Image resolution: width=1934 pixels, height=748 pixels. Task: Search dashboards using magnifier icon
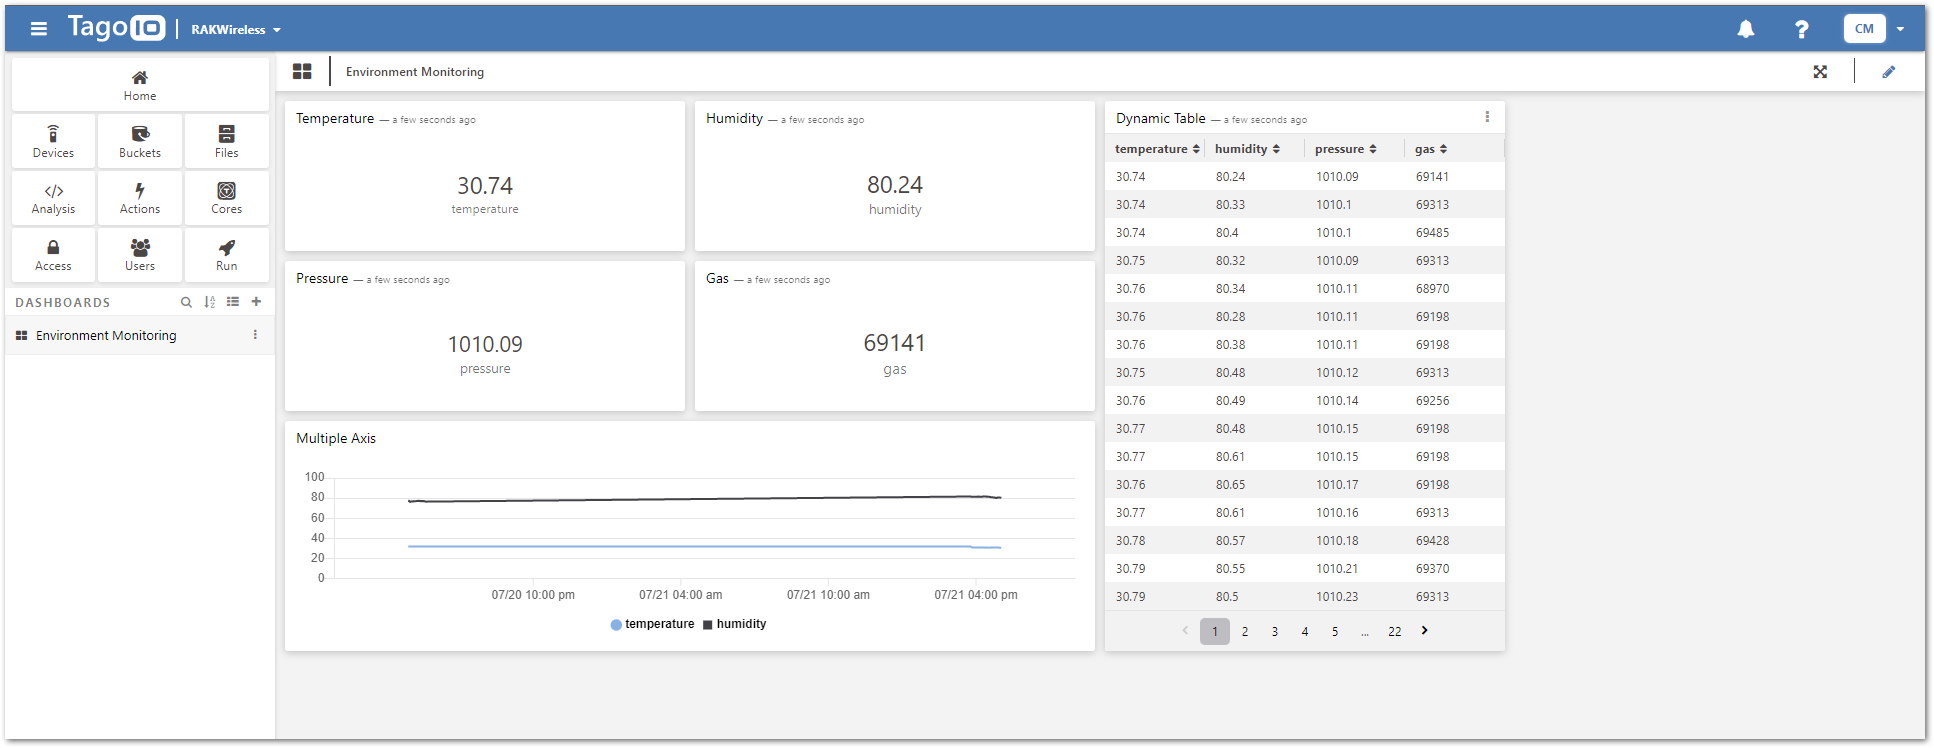pos(186,302)
